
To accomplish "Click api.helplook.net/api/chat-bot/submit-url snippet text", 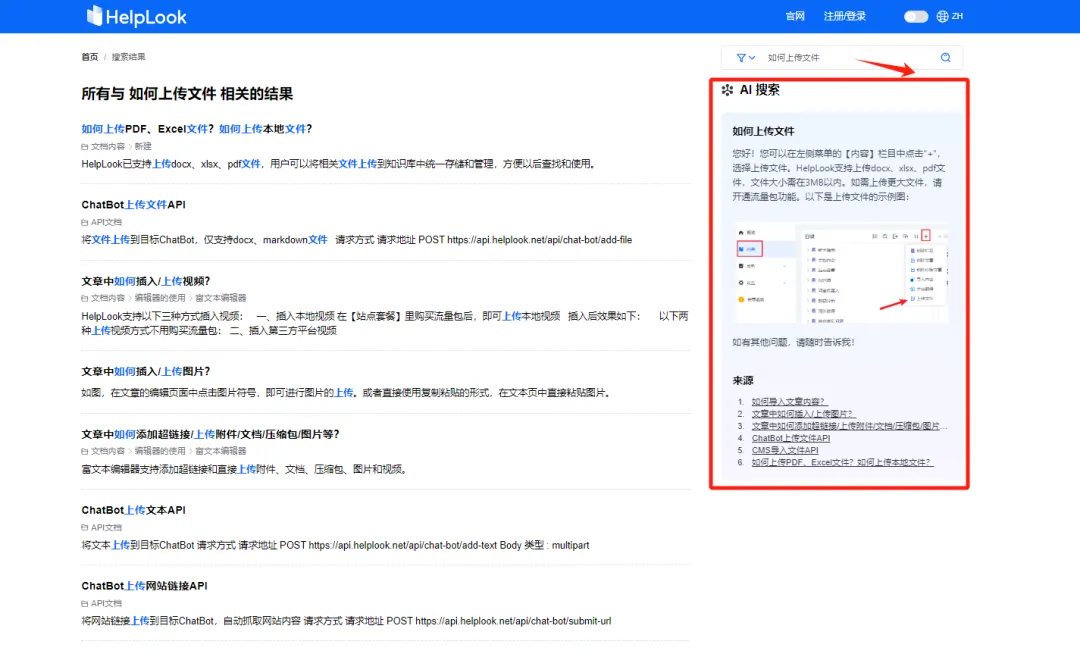I will [x=513, y=620].
